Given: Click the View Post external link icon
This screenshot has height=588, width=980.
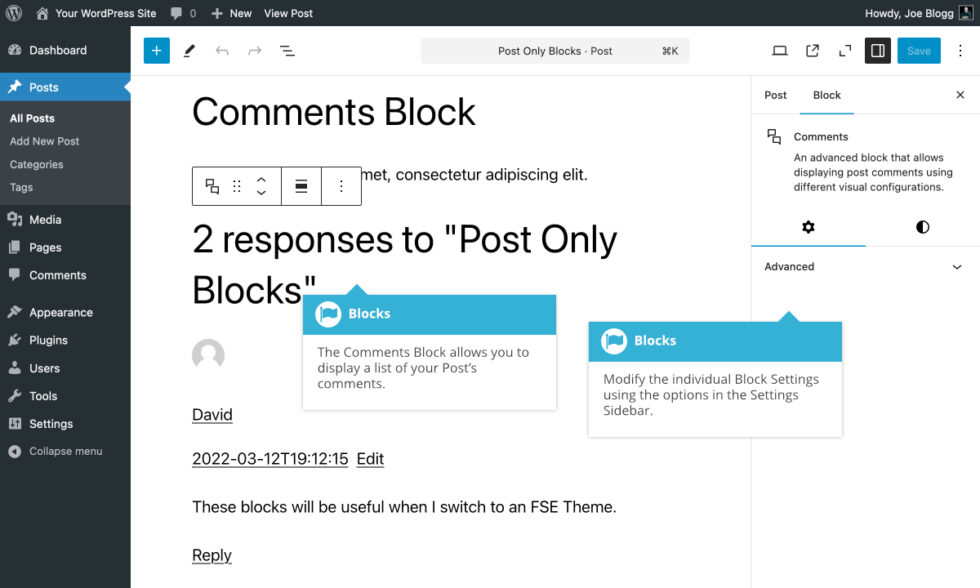Looking at the screenshot, I should [812, 51].
